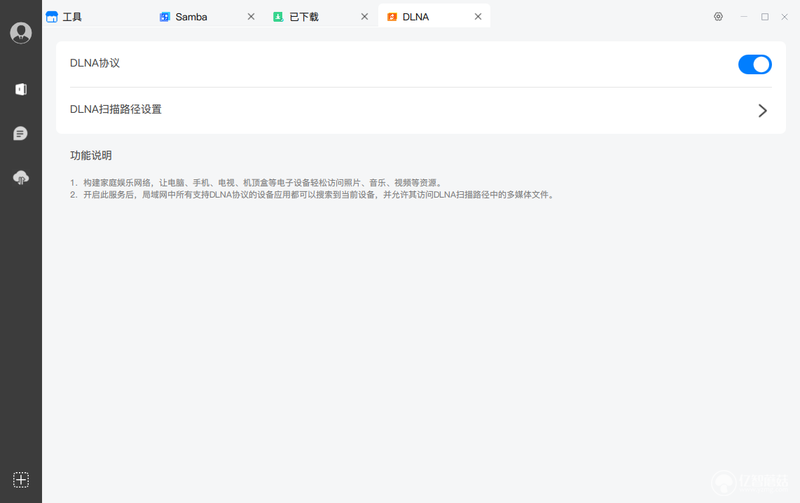The width and height of the screenshot is (800, 503).
Task: Expand DLNA扫描路径设置 chevron arrow
Action: coord(762,110)
